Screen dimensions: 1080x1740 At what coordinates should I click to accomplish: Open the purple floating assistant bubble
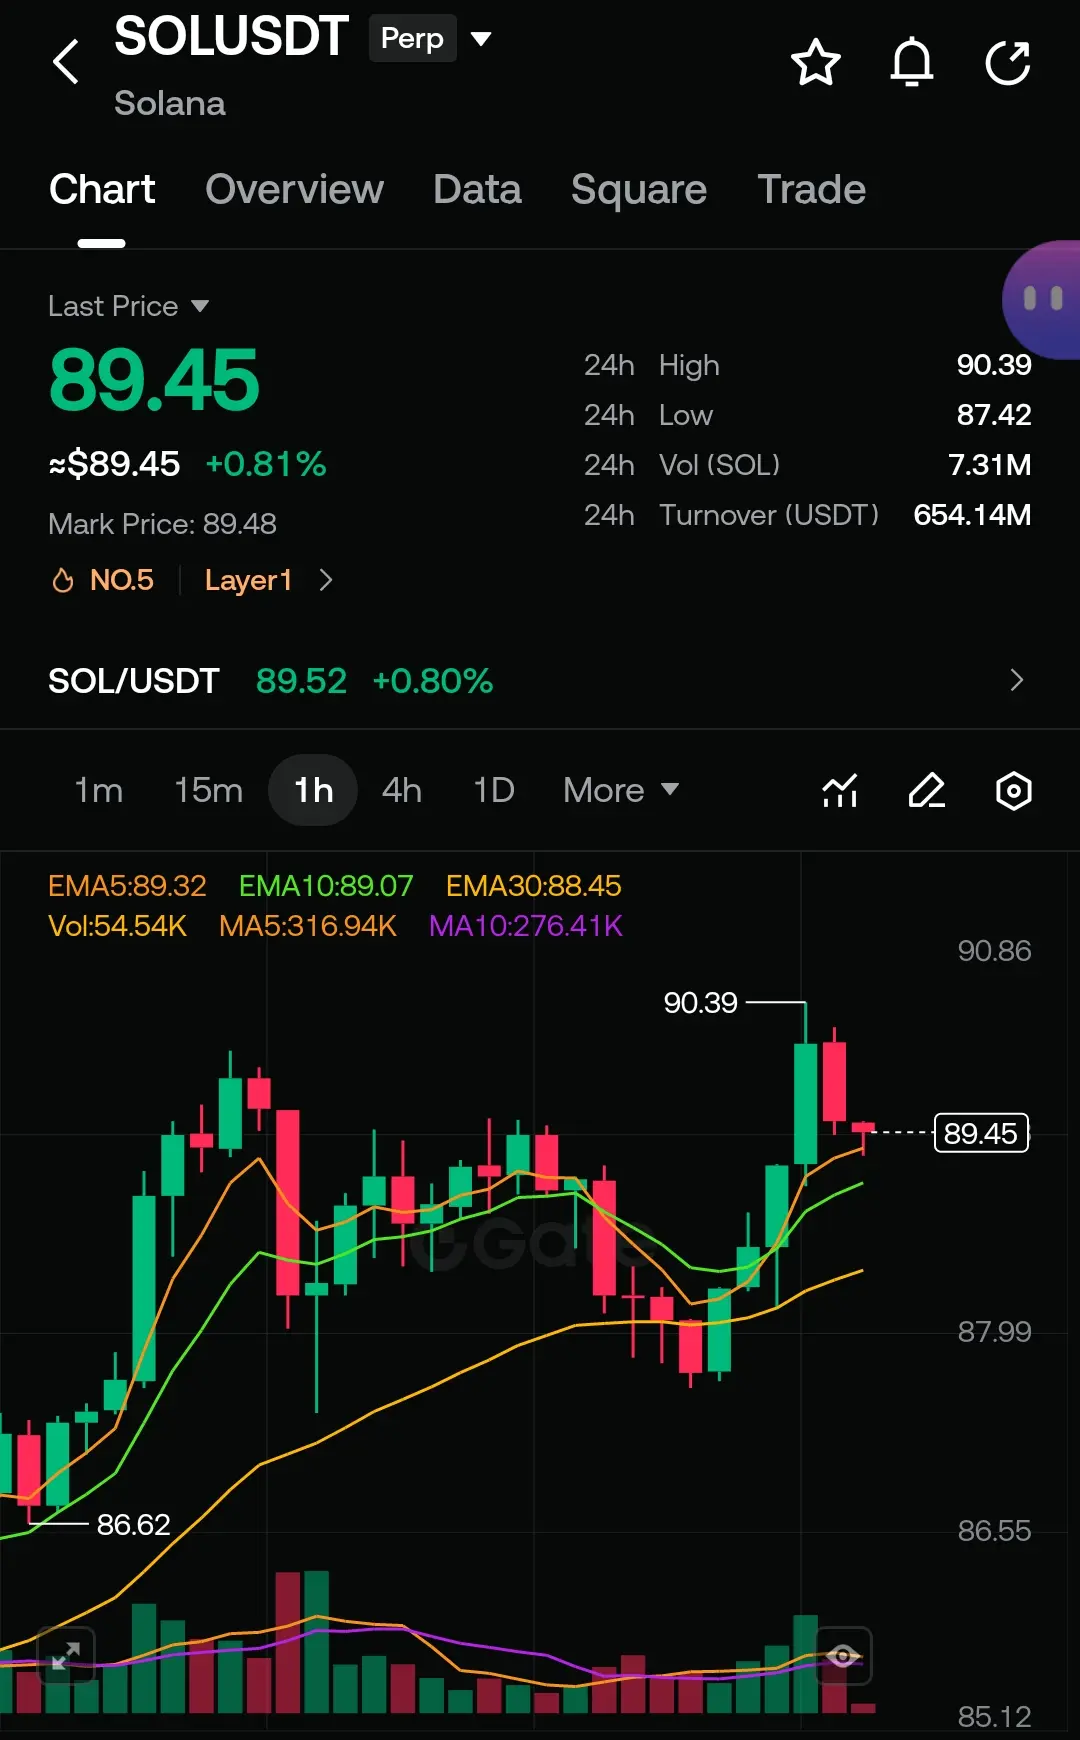tap(1042, 299)
